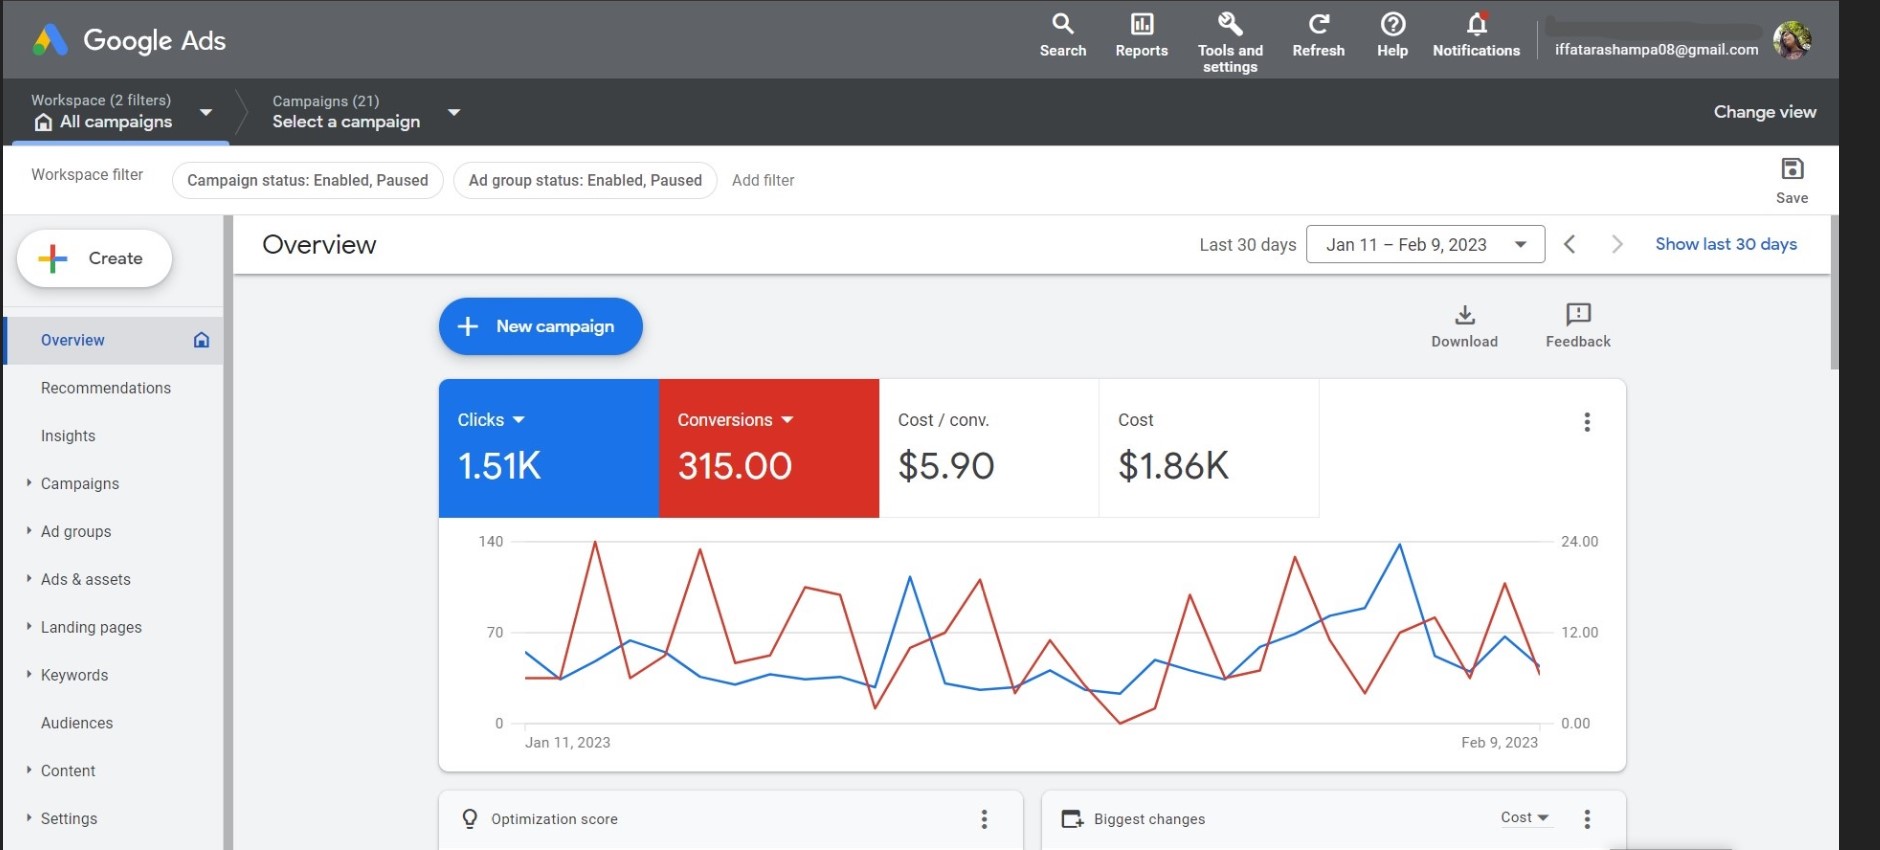
Task: Go to Recommendations in the sidebar
Action: tap(106, 388)
